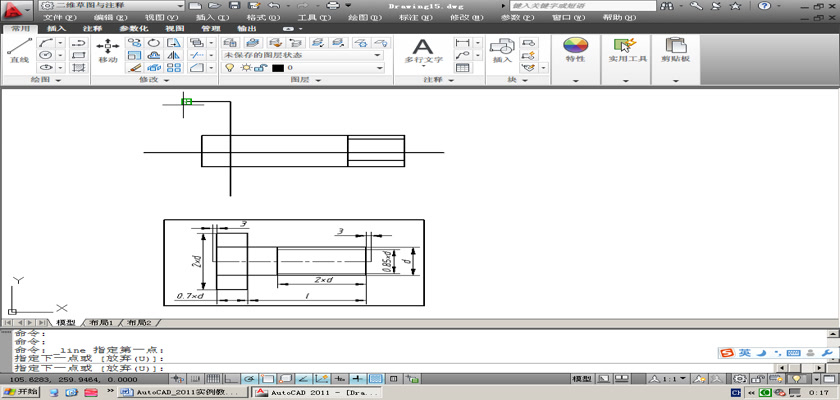Click the Insert block (插入) tool

pyautogui.click(x=502, y=51)
